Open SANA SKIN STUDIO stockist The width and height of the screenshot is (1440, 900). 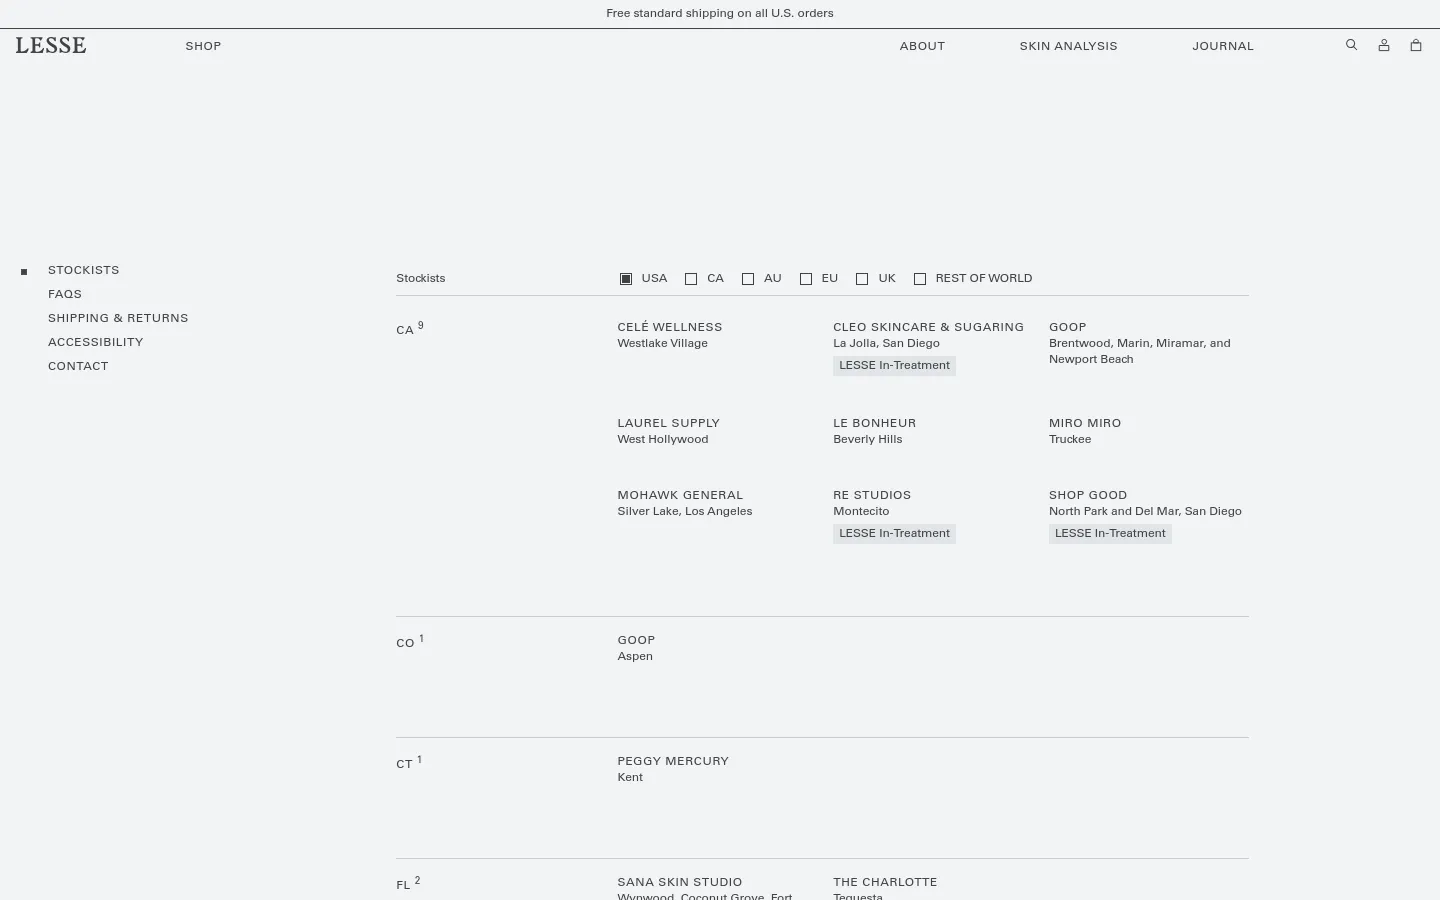pyautogui.click(x=680, y=882)
